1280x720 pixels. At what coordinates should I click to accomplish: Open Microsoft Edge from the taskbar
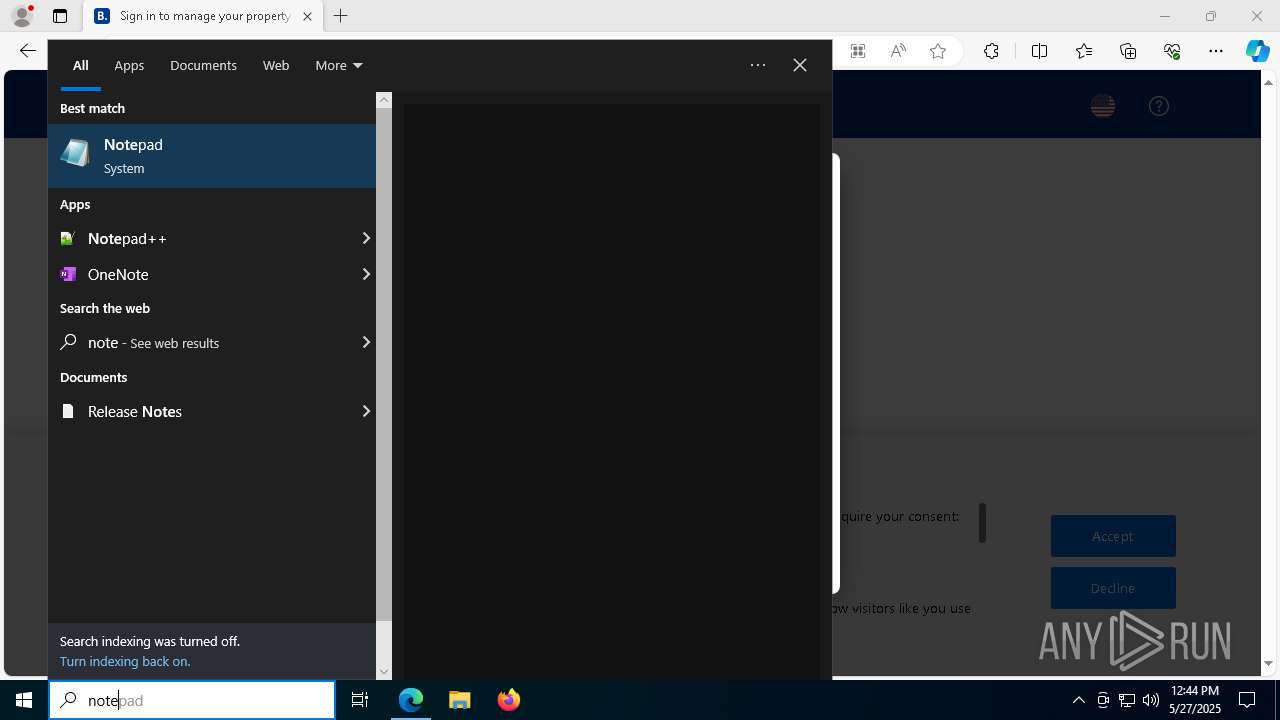411,700
